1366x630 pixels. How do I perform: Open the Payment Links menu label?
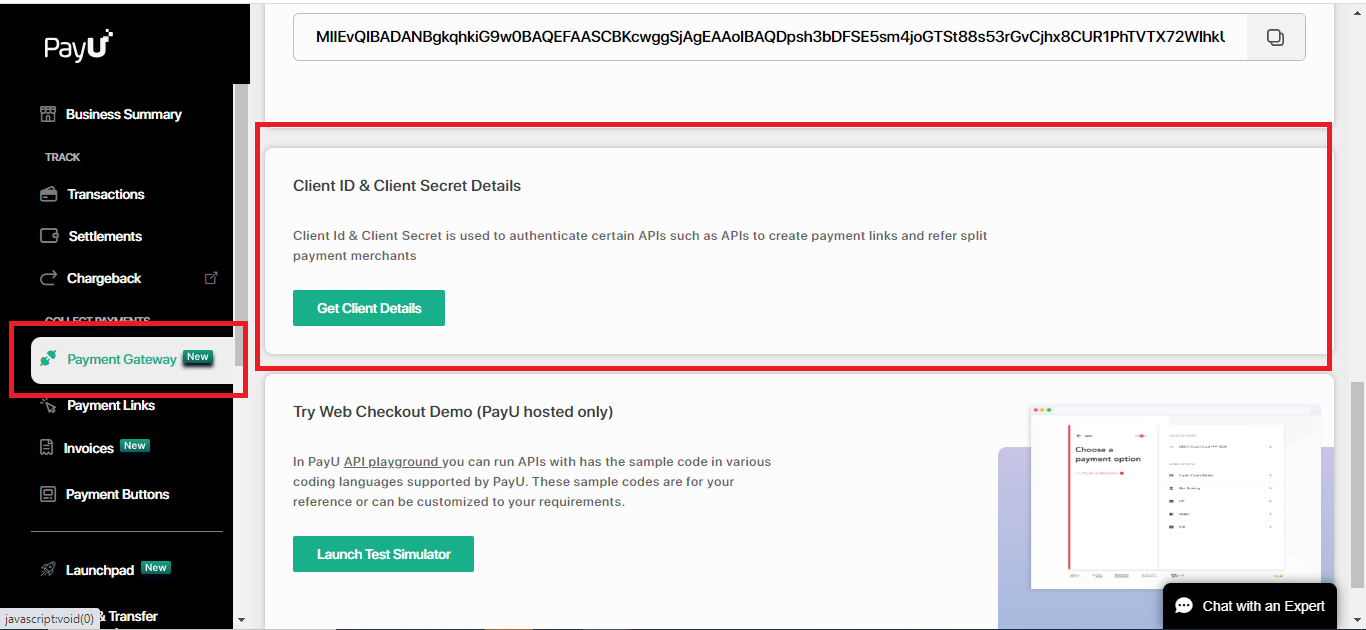[111, 405]
